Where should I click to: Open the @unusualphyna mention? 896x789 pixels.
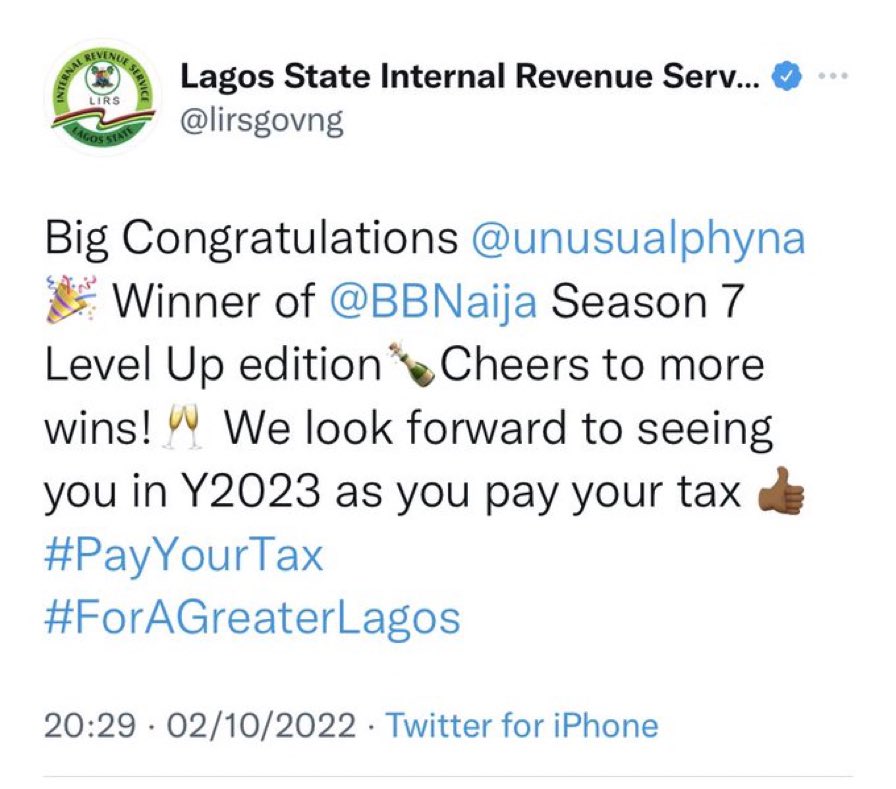637,239
